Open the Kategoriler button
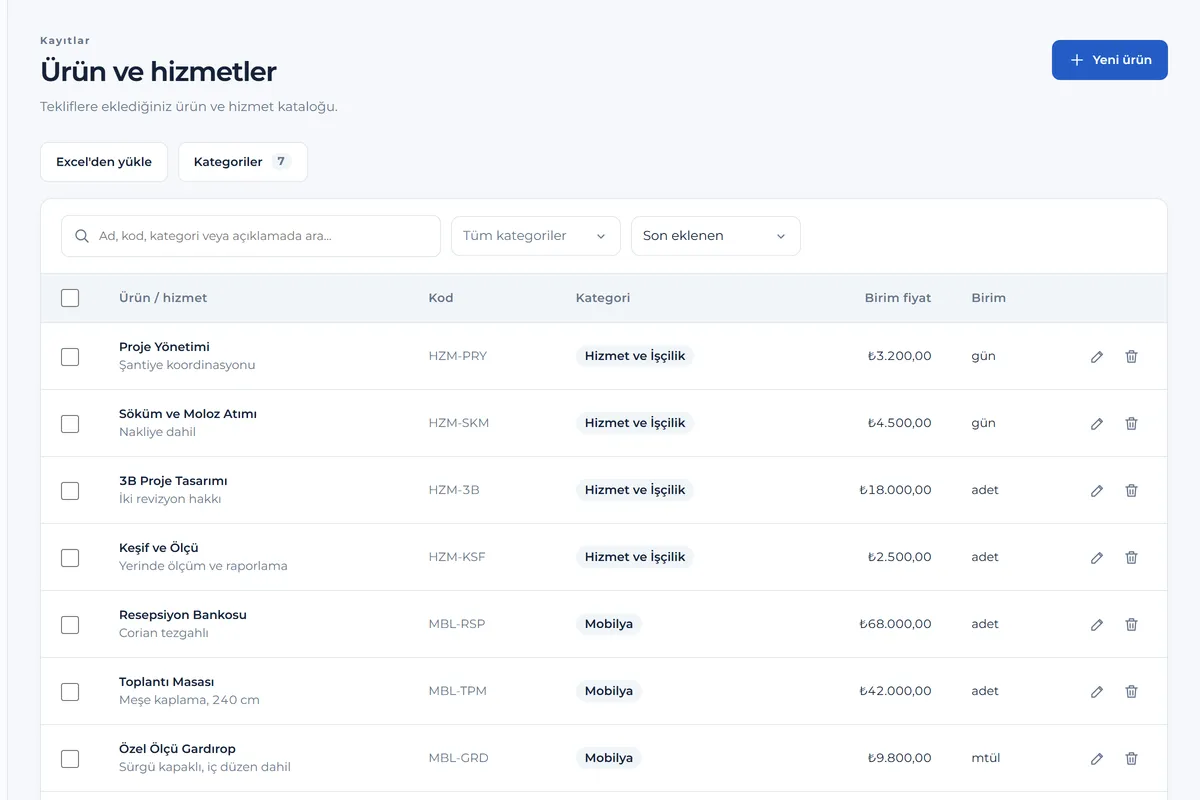The height and width of the screenshot is (800, 1200). [x=243, y=162]
